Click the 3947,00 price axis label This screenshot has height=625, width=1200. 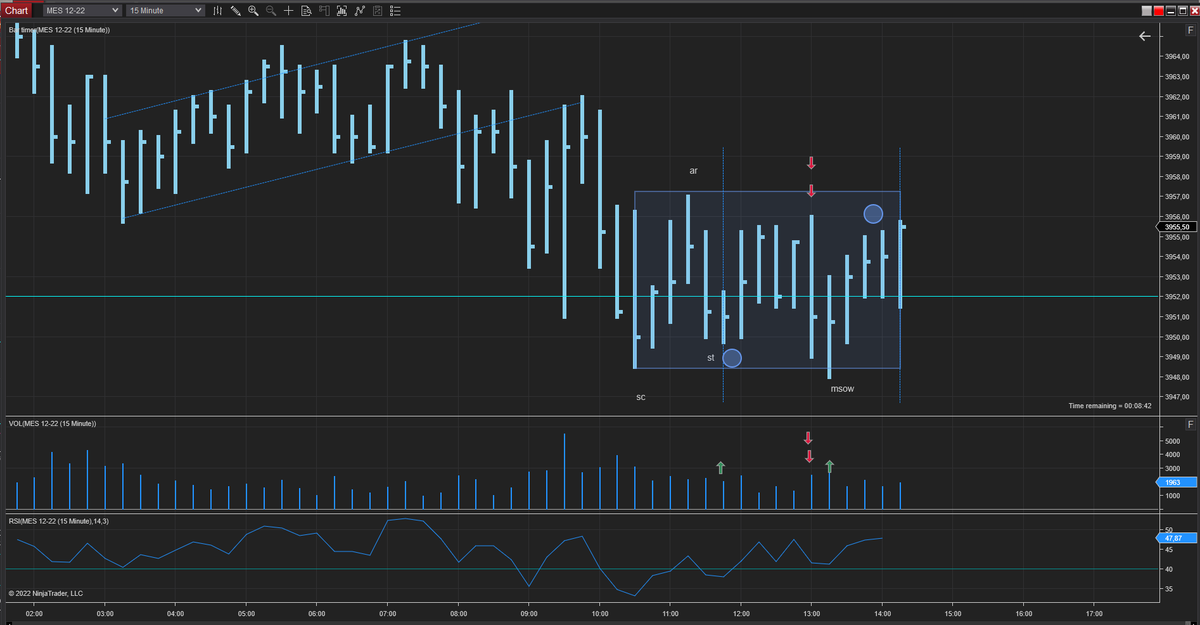click(1177, 397)
